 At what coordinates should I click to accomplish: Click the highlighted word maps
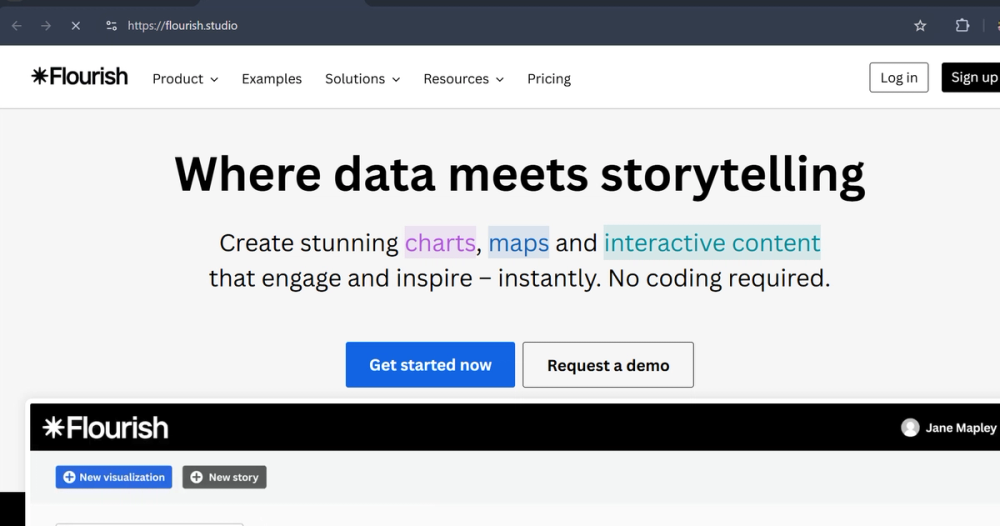518,243
